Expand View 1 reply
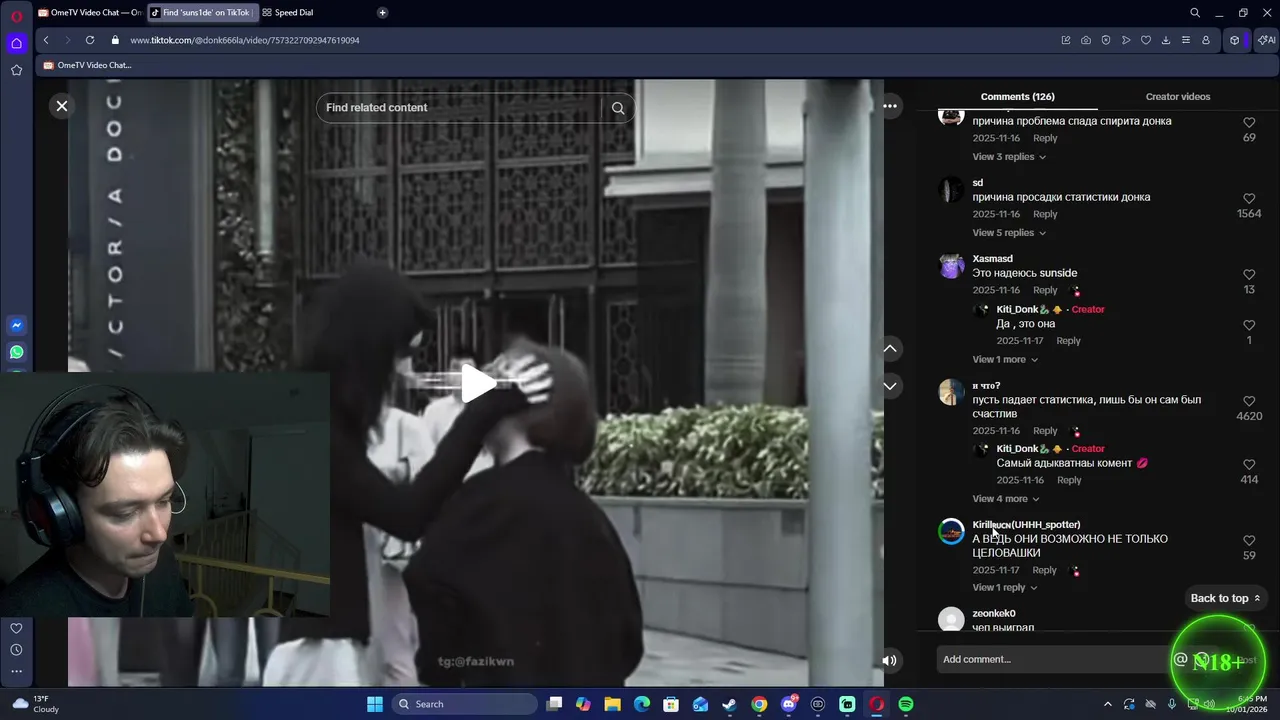 [x=1005, y=588]
